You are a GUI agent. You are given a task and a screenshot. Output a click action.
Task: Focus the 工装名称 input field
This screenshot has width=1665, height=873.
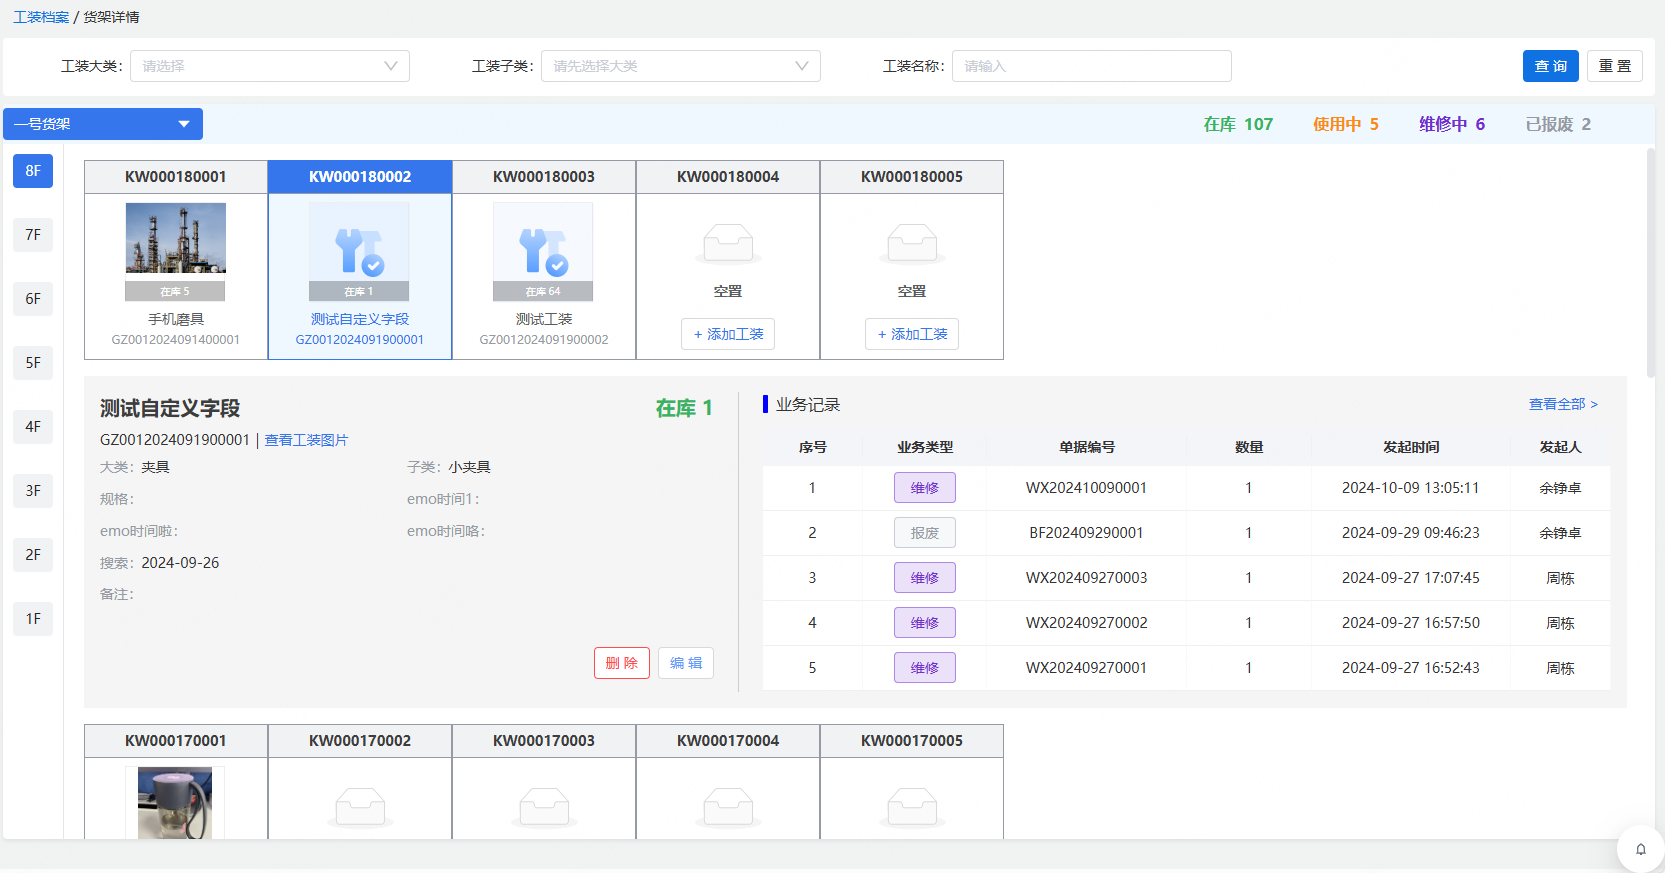tap(1092, 66)
